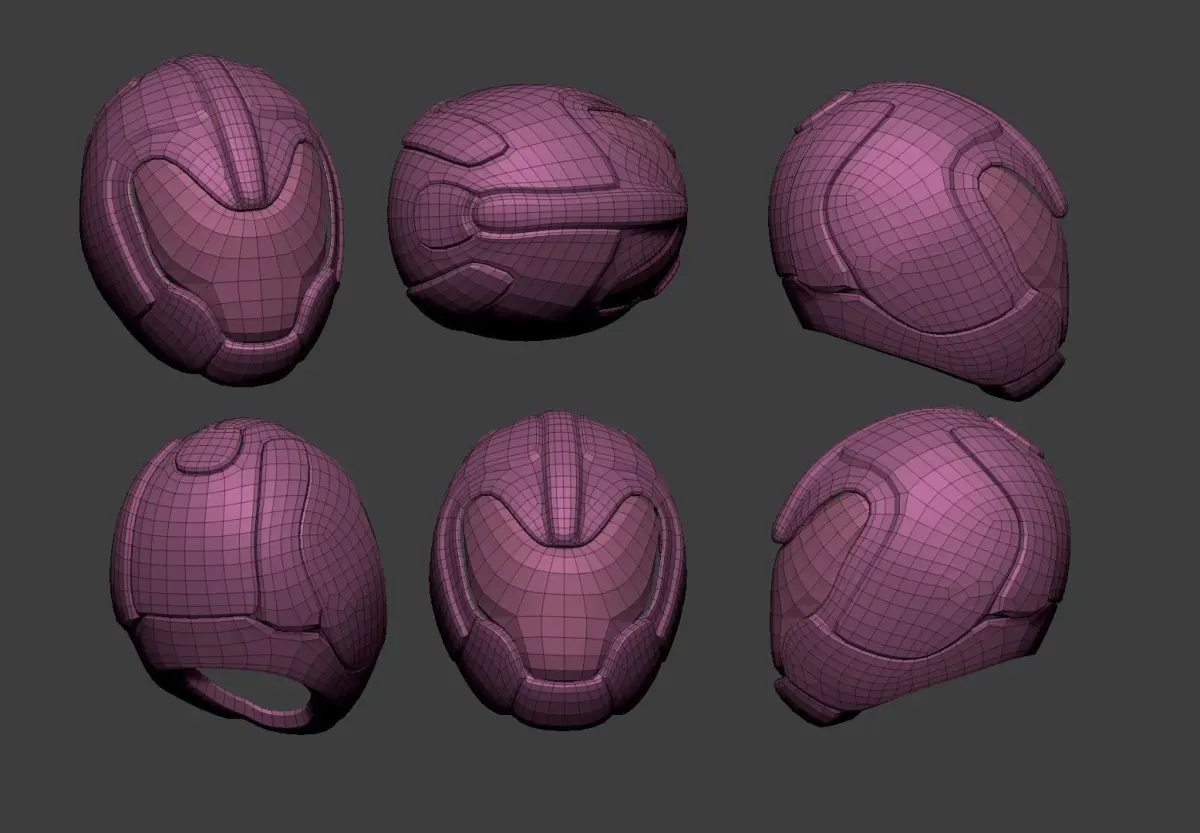The width and height of the screenshot is (1200, 833).
Task: Select the upper-right side-view helmet model
Action: pos(920,240)
